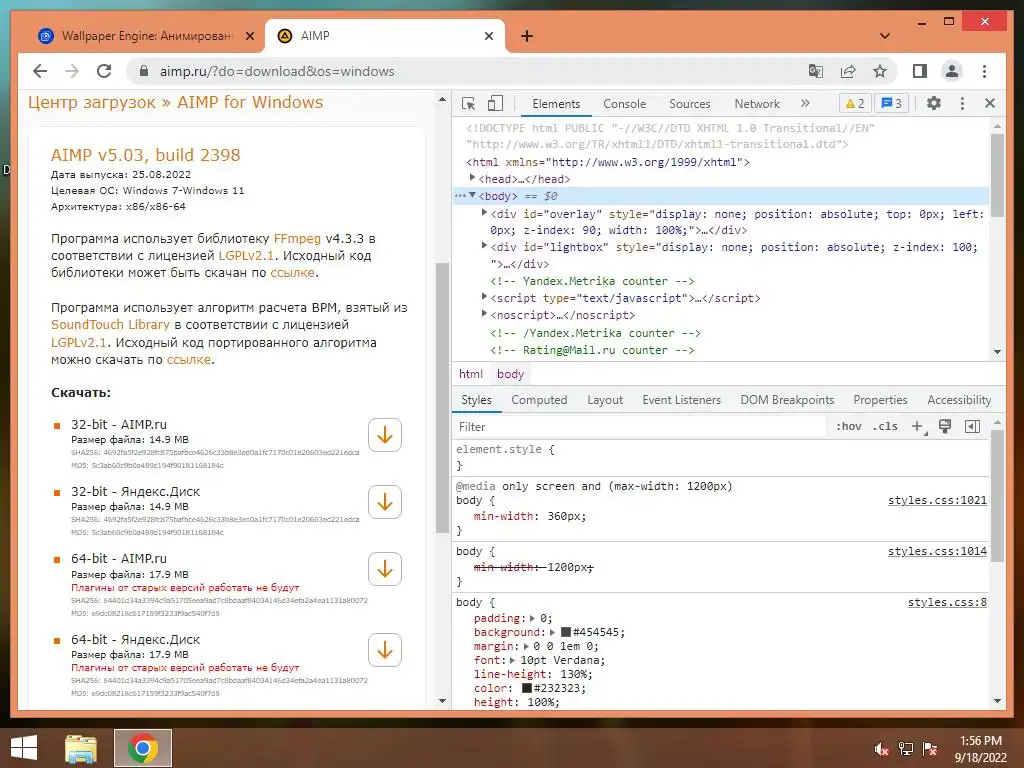Click the #232323 color swatch
1024x768 pixels.
(526, 688)
